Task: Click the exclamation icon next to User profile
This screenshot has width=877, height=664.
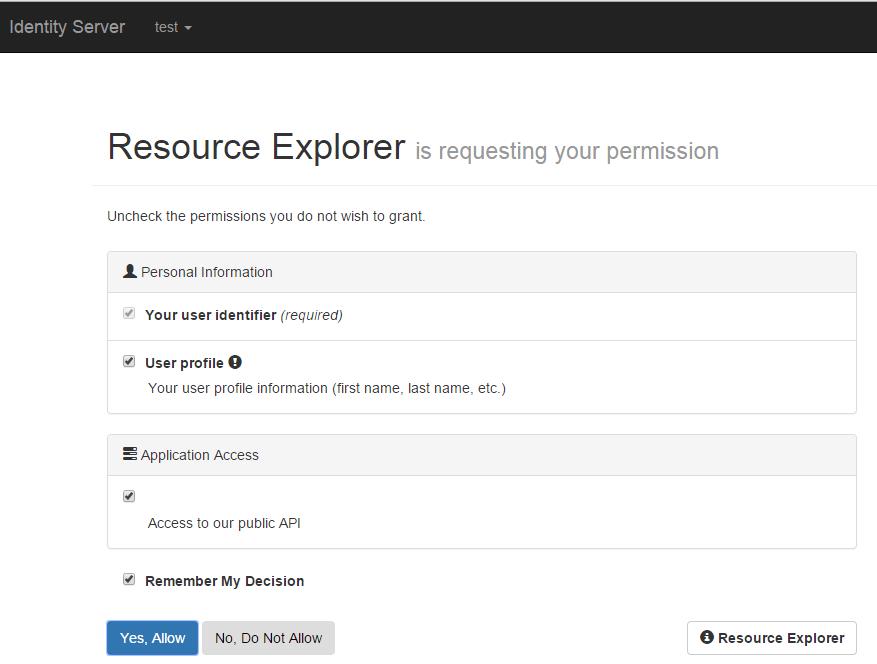Action: [235, 362]
